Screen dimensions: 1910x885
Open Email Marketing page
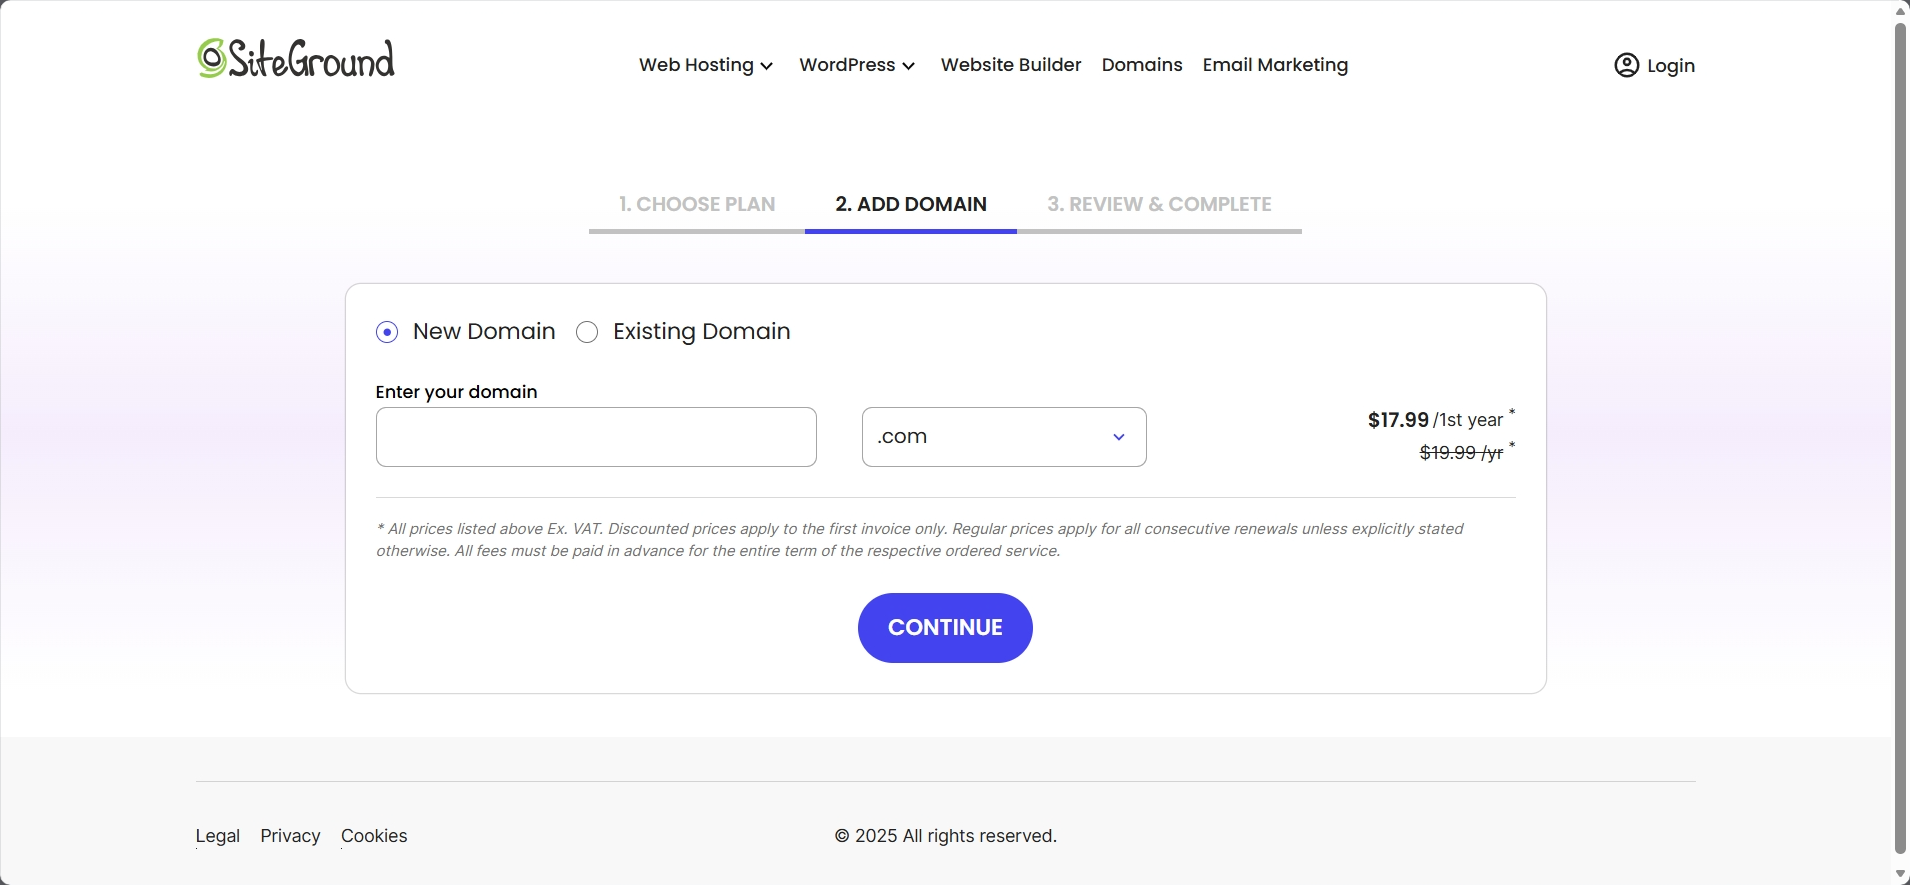point(1275,65)
